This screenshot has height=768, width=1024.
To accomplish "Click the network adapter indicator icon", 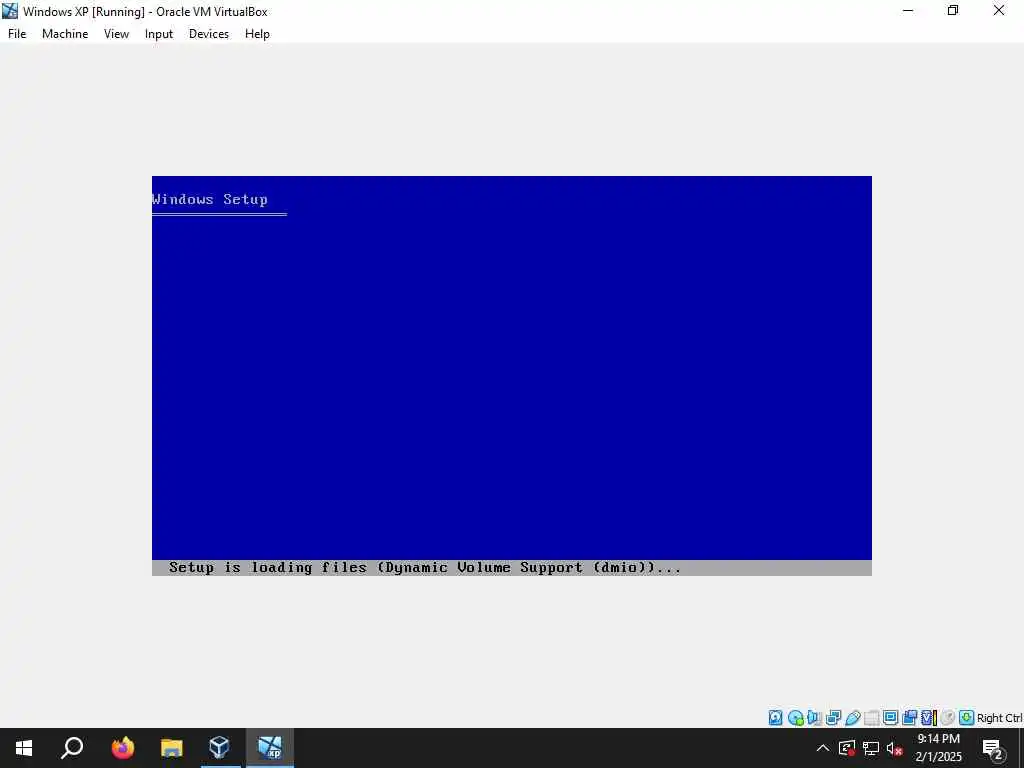I will (x=833, y=718).
